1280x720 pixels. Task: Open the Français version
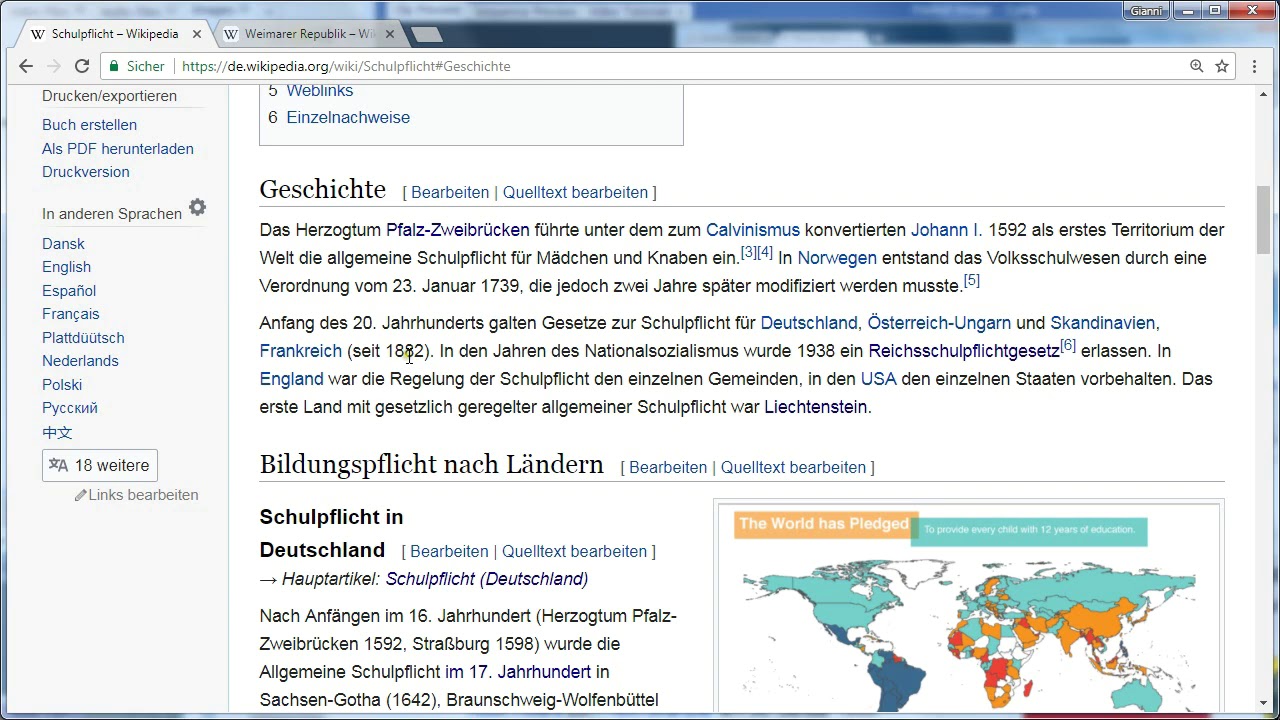[70, 314]
